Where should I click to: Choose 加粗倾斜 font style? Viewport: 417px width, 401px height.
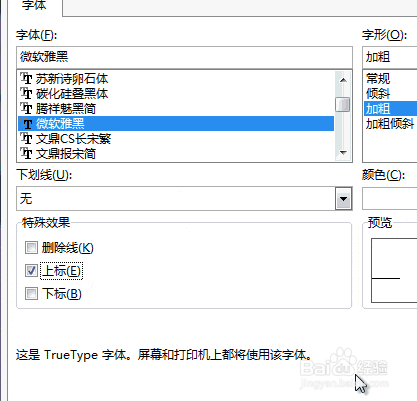point(390,124)
